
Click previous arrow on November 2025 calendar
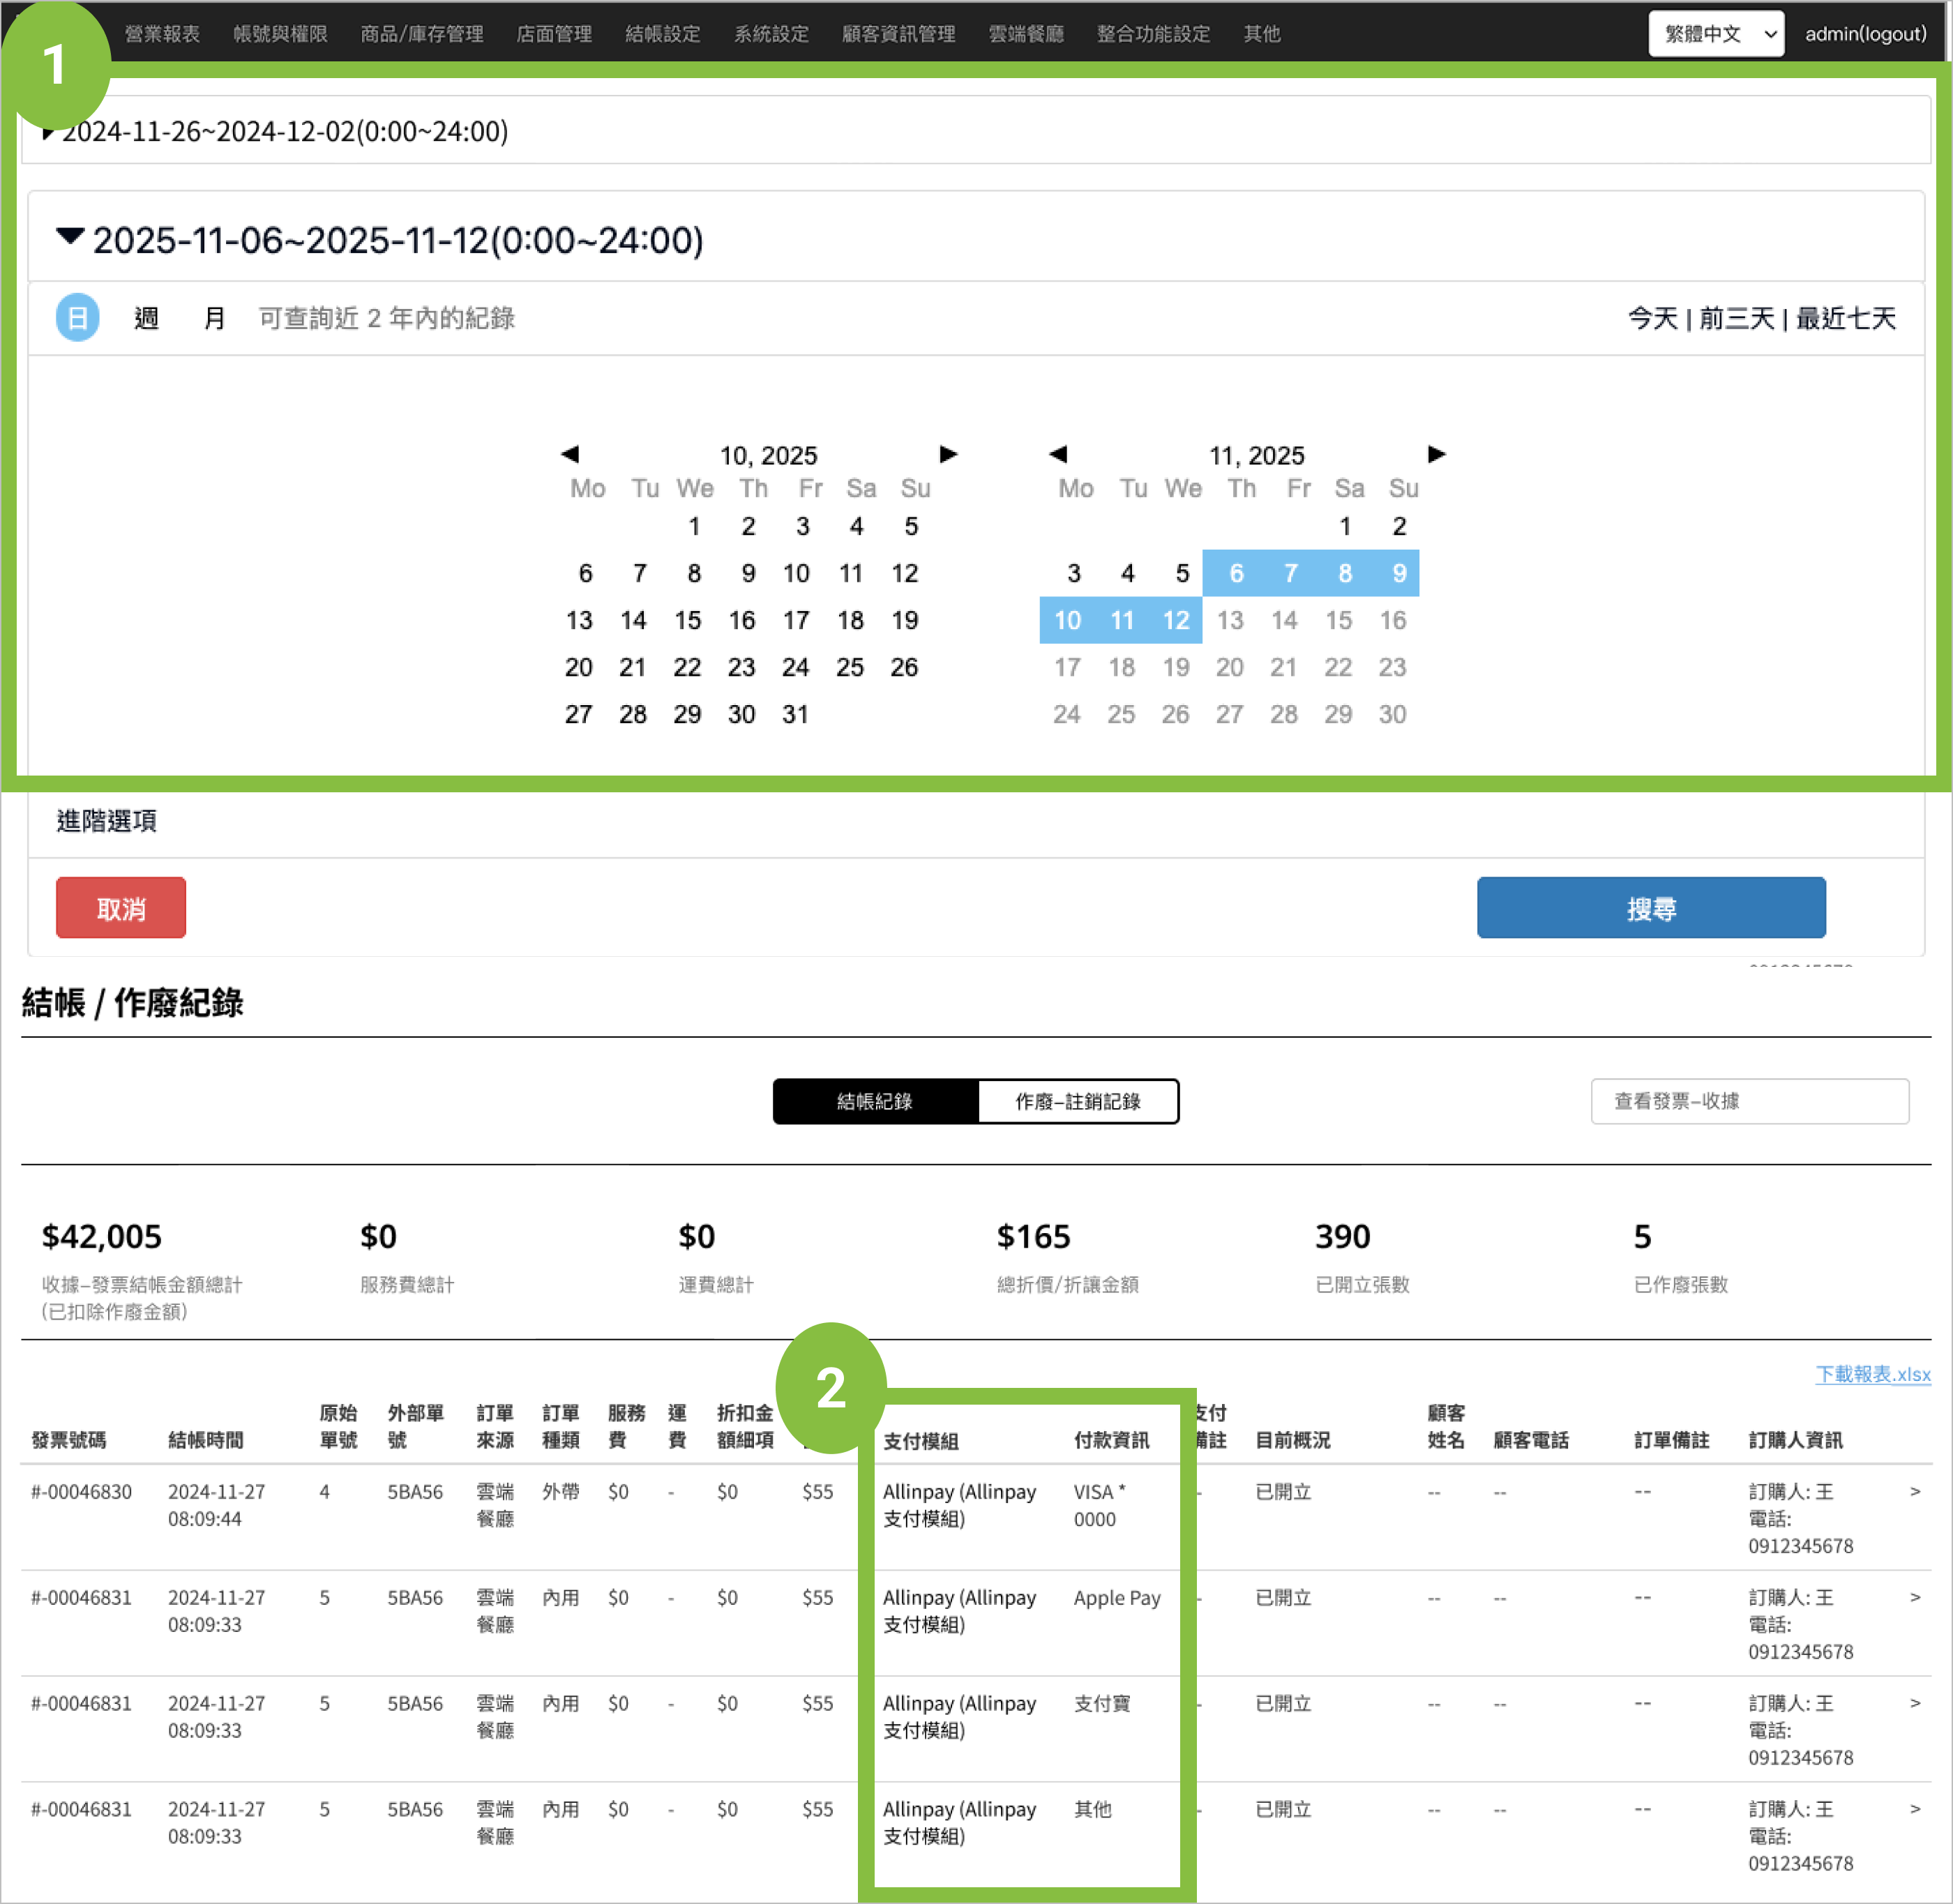tap(1058, 454)
